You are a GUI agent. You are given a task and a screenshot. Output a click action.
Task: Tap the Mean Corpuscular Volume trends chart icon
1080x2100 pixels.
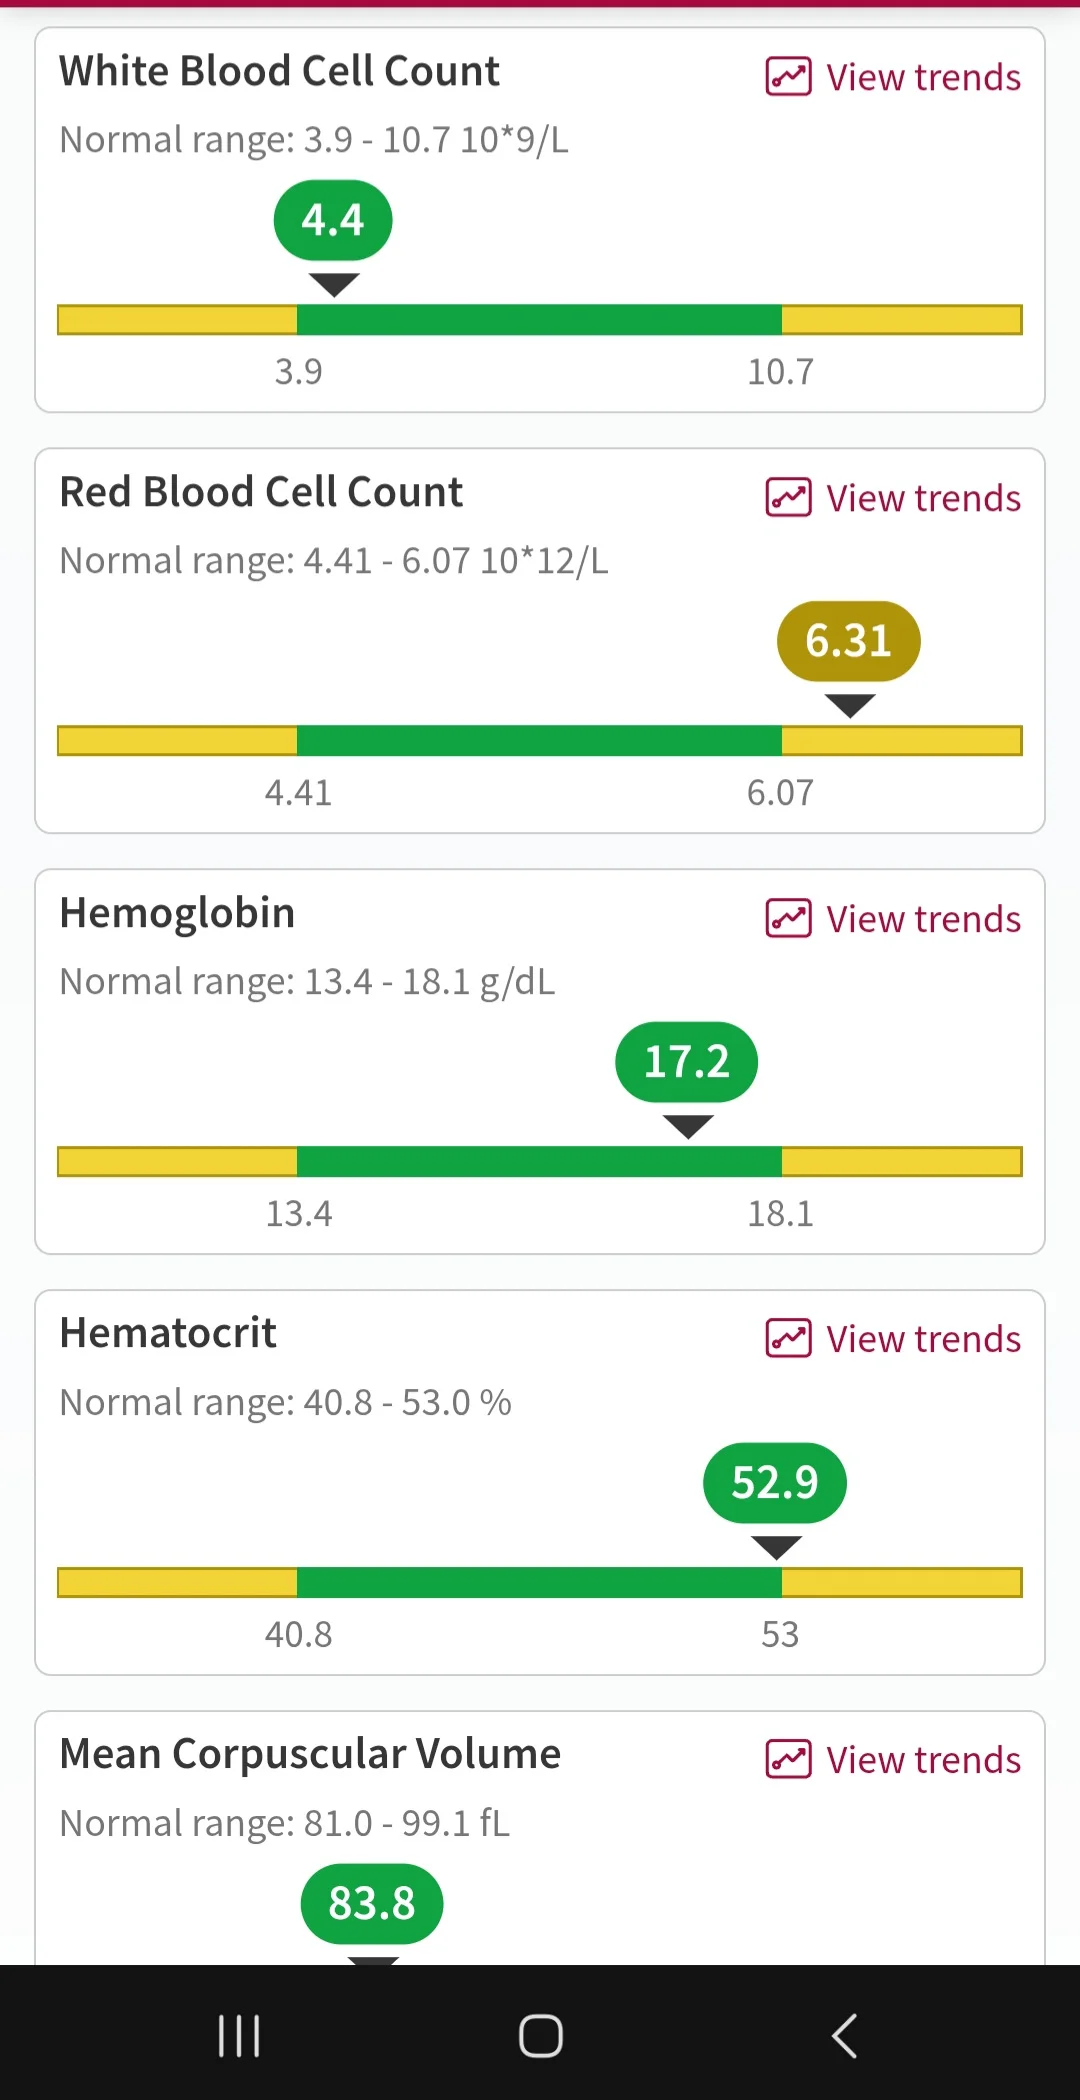(788, 1760)
